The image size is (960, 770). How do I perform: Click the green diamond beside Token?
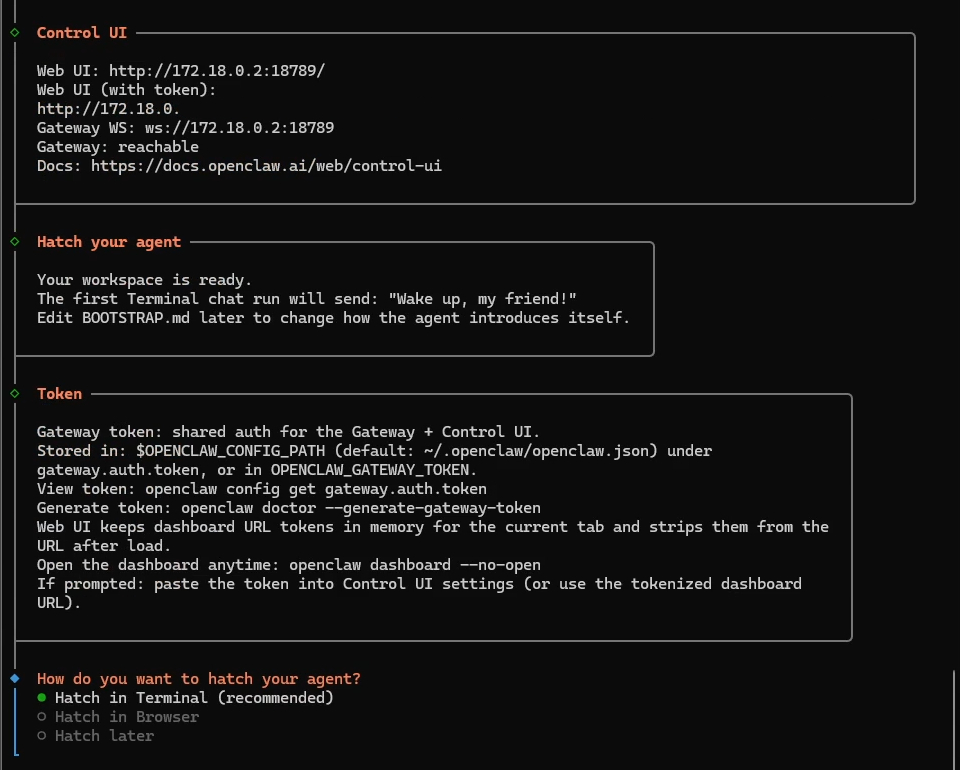pyautogui.click(x=15, y=394)
